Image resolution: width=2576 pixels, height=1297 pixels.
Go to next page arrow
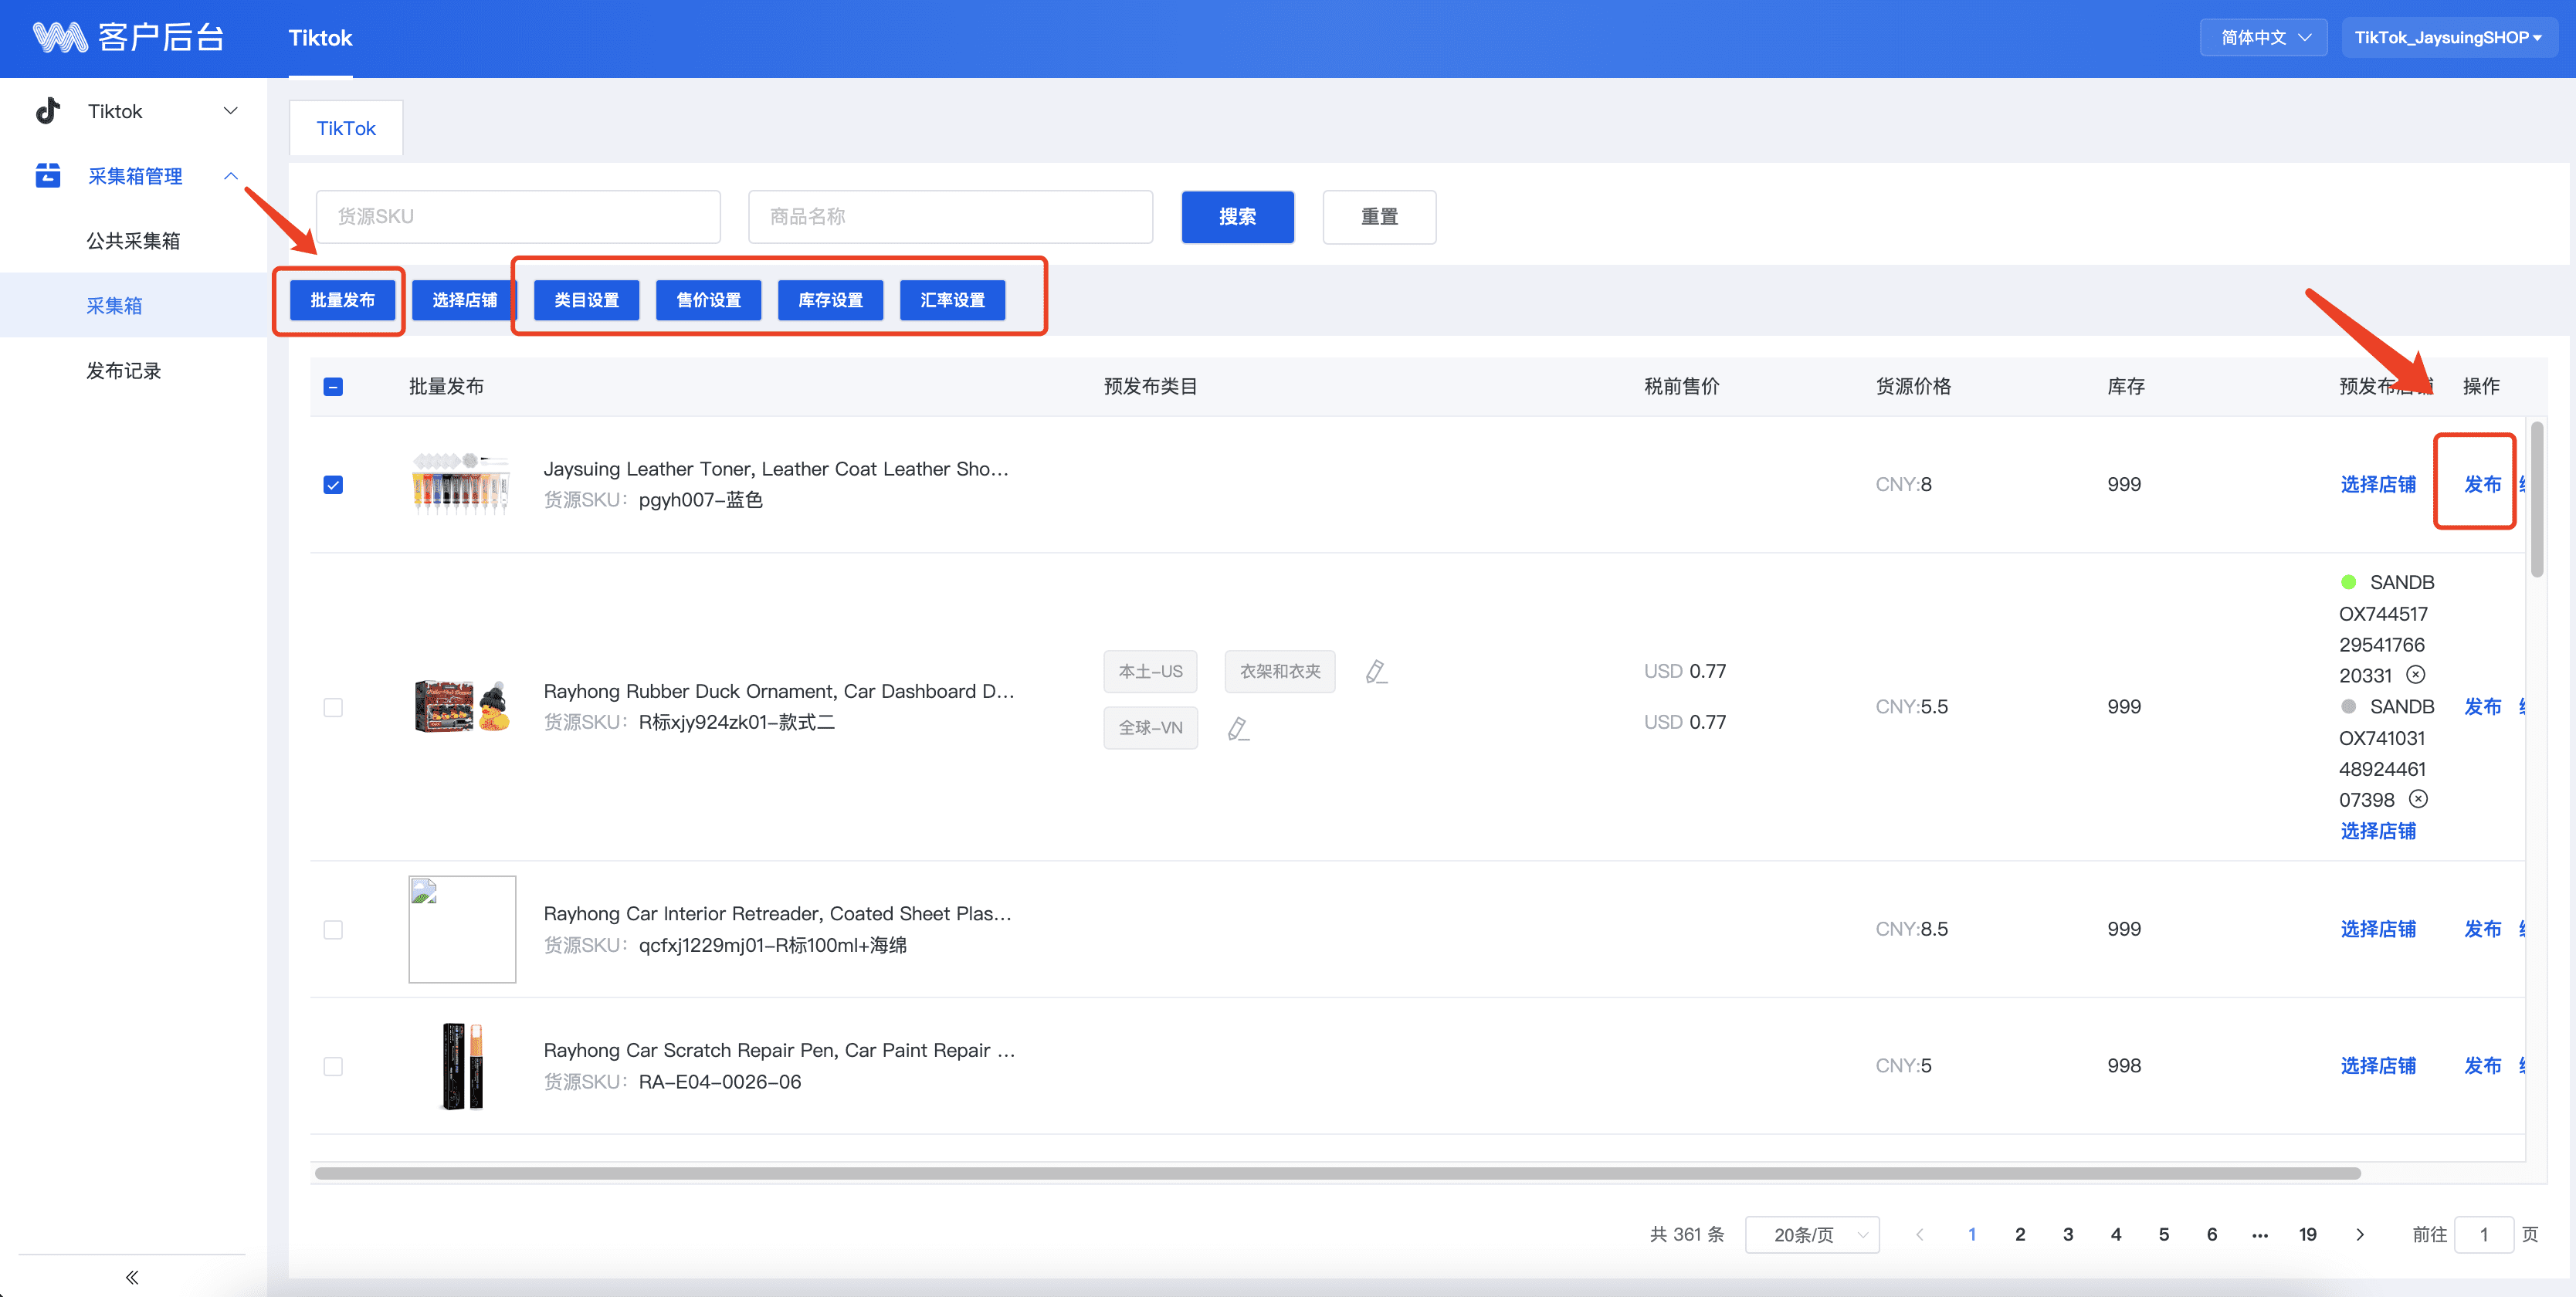(2360, 1235)
